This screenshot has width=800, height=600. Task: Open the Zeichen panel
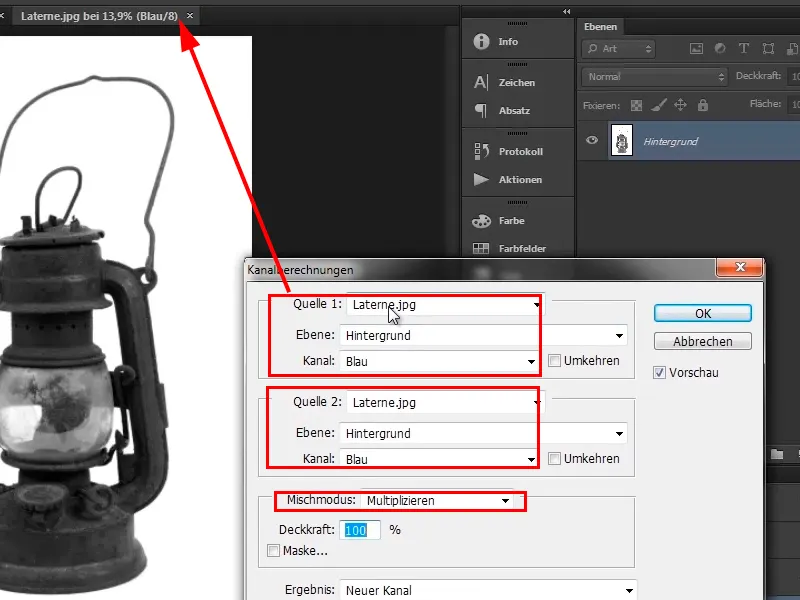pyautogui.click(x=516, y=83)
